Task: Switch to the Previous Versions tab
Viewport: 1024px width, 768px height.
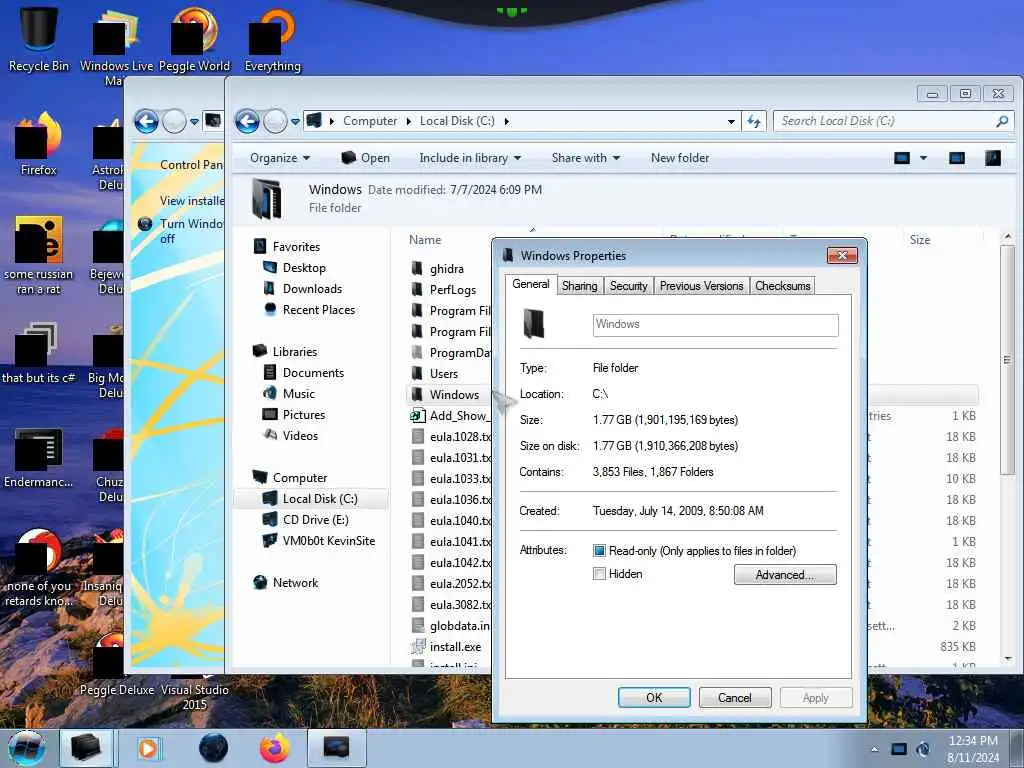Action: pos(701,285)
